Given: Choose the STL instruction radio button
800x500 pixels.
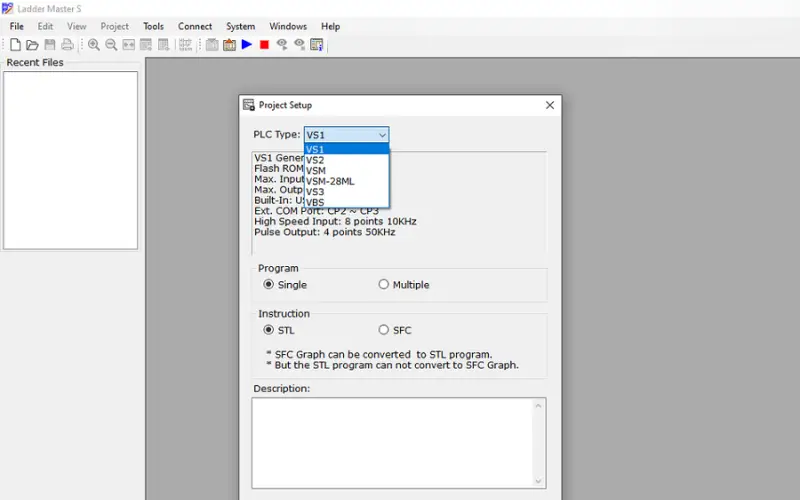Looking at the screenshot, I should pos(268,330).
